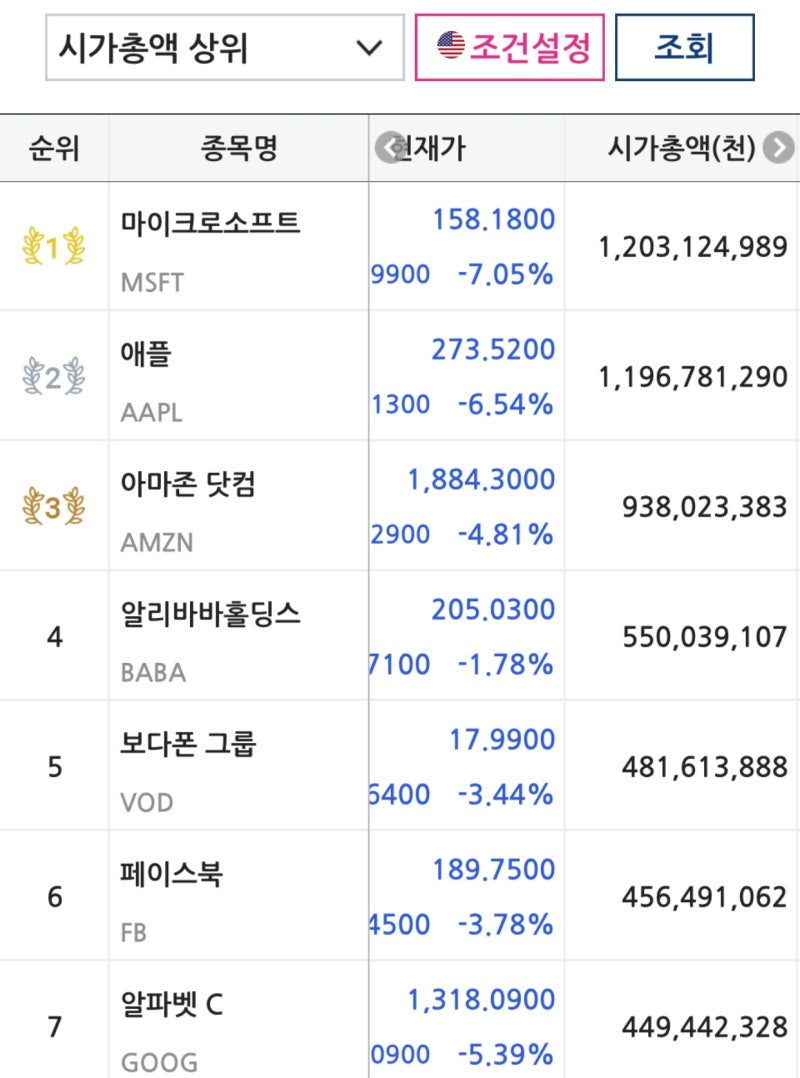Click the bronze medal icon beside 아마존 닷컴
This screenshot has width=800, height=1078.
[52, 503]
